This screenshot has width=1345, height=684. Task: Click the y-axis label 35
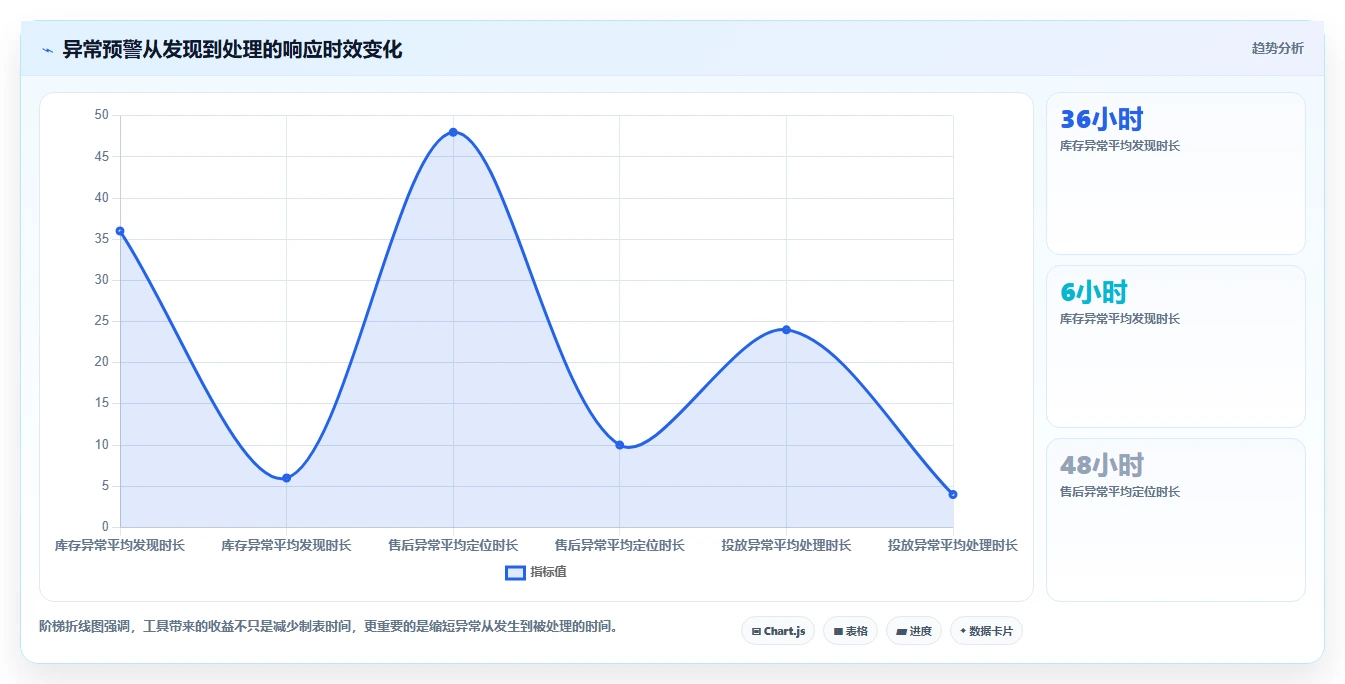tap(101, 239)
